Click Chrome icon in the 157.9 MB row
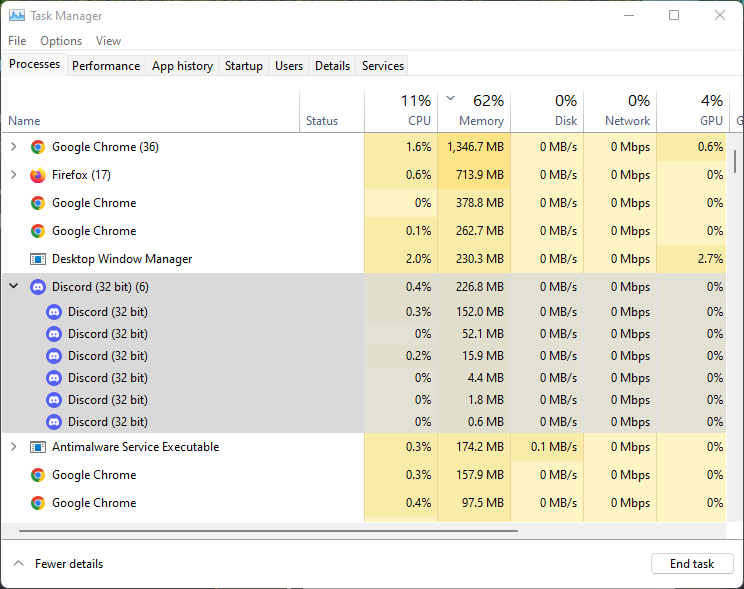Screen dimensions: 744x589 [x=38, y=475]
